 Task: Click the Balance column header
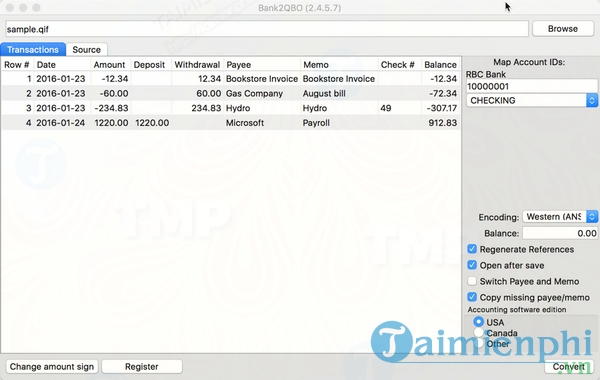coord(440,65)
